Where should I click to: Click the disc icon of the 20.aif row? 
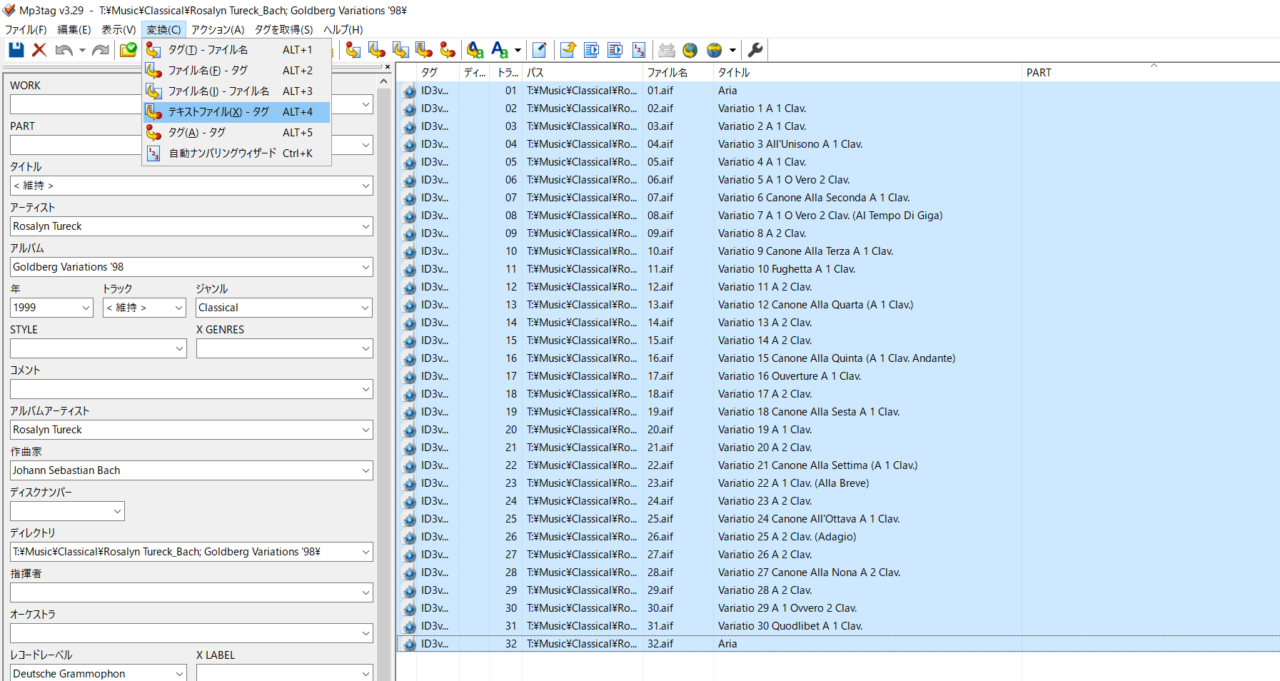click(x=409, y=429)
